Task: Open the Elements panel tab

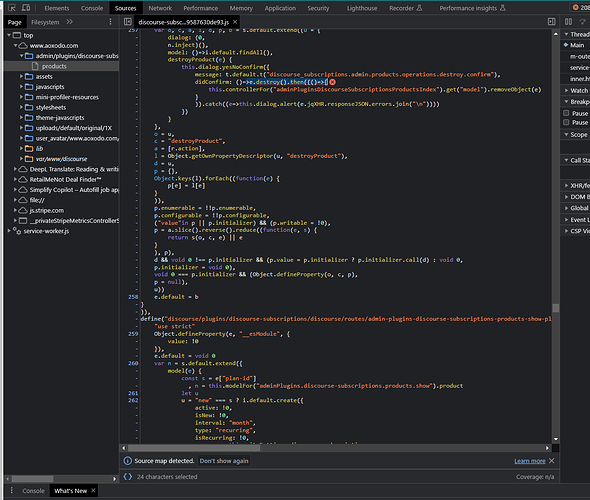Action: coord(57,8)
